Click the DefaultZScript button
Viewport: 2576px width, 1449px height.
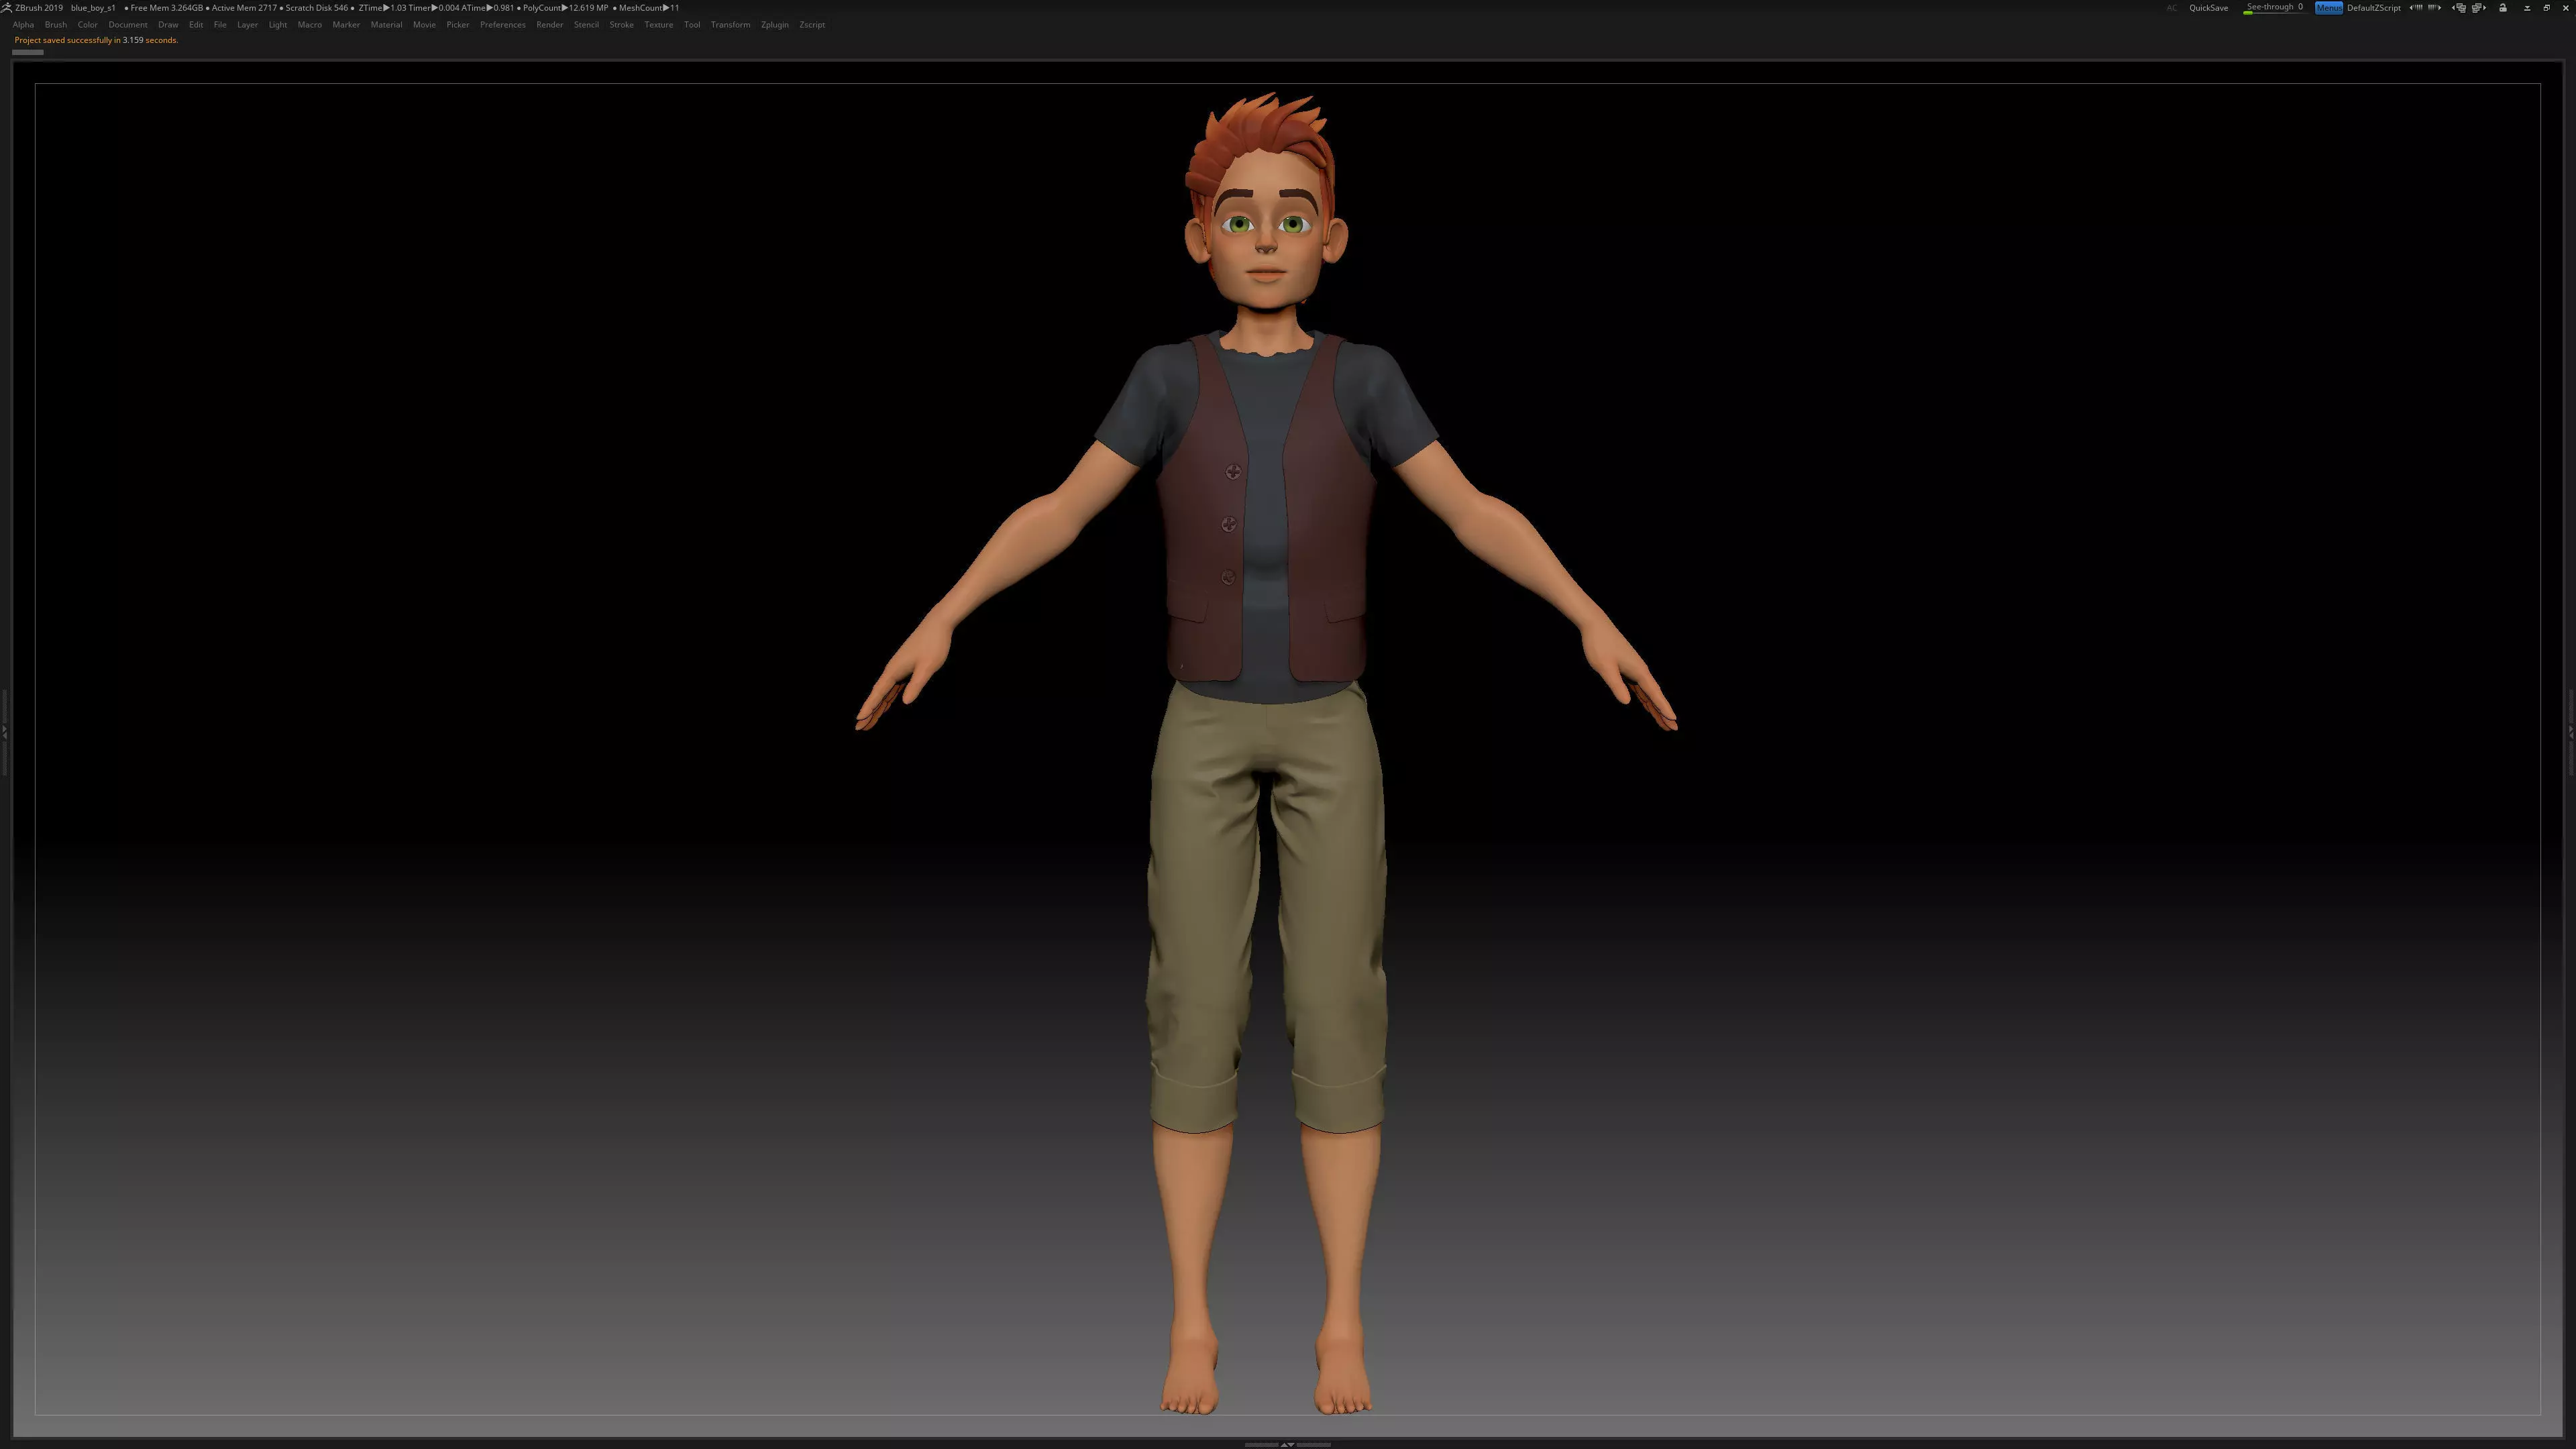click(x=2373, y=8)
